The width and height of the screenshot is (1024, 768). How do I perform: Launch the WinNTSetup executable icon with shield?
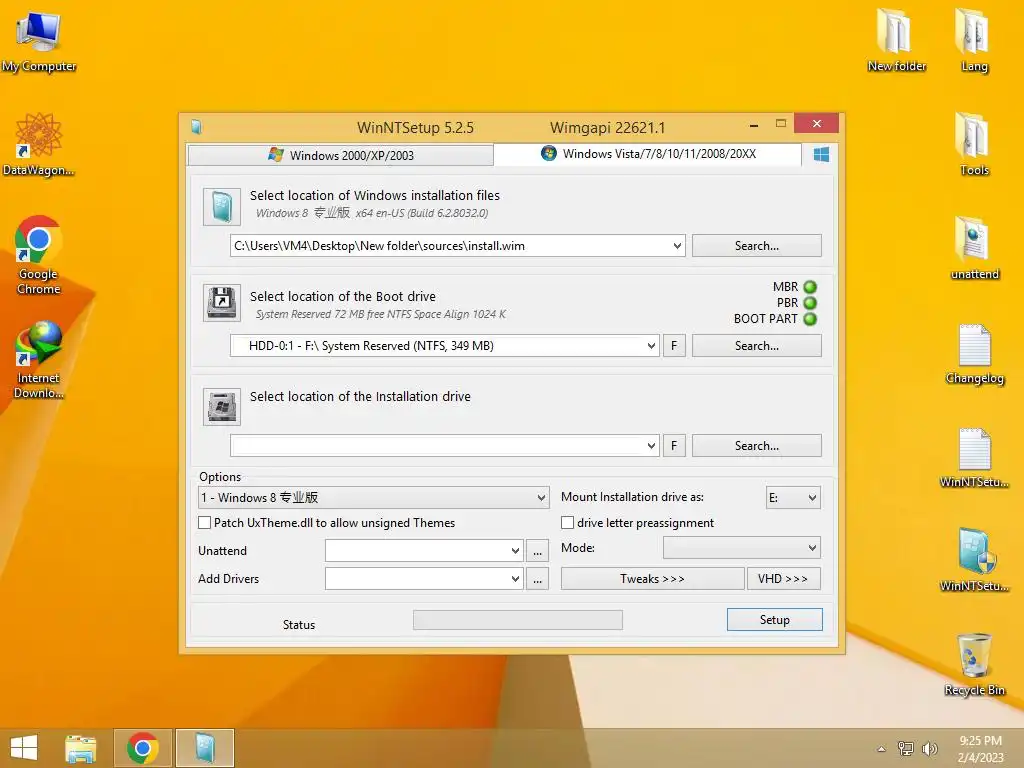[974, 560]
